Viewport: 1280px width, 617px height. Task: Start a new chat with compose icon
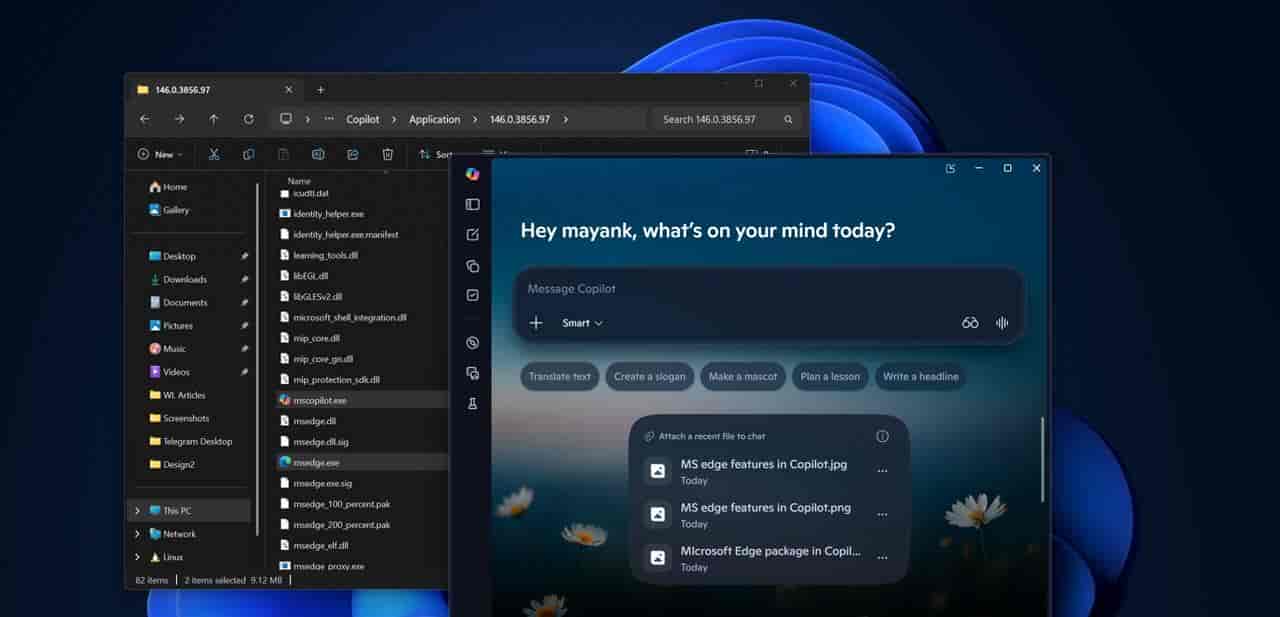click(473, 235)
